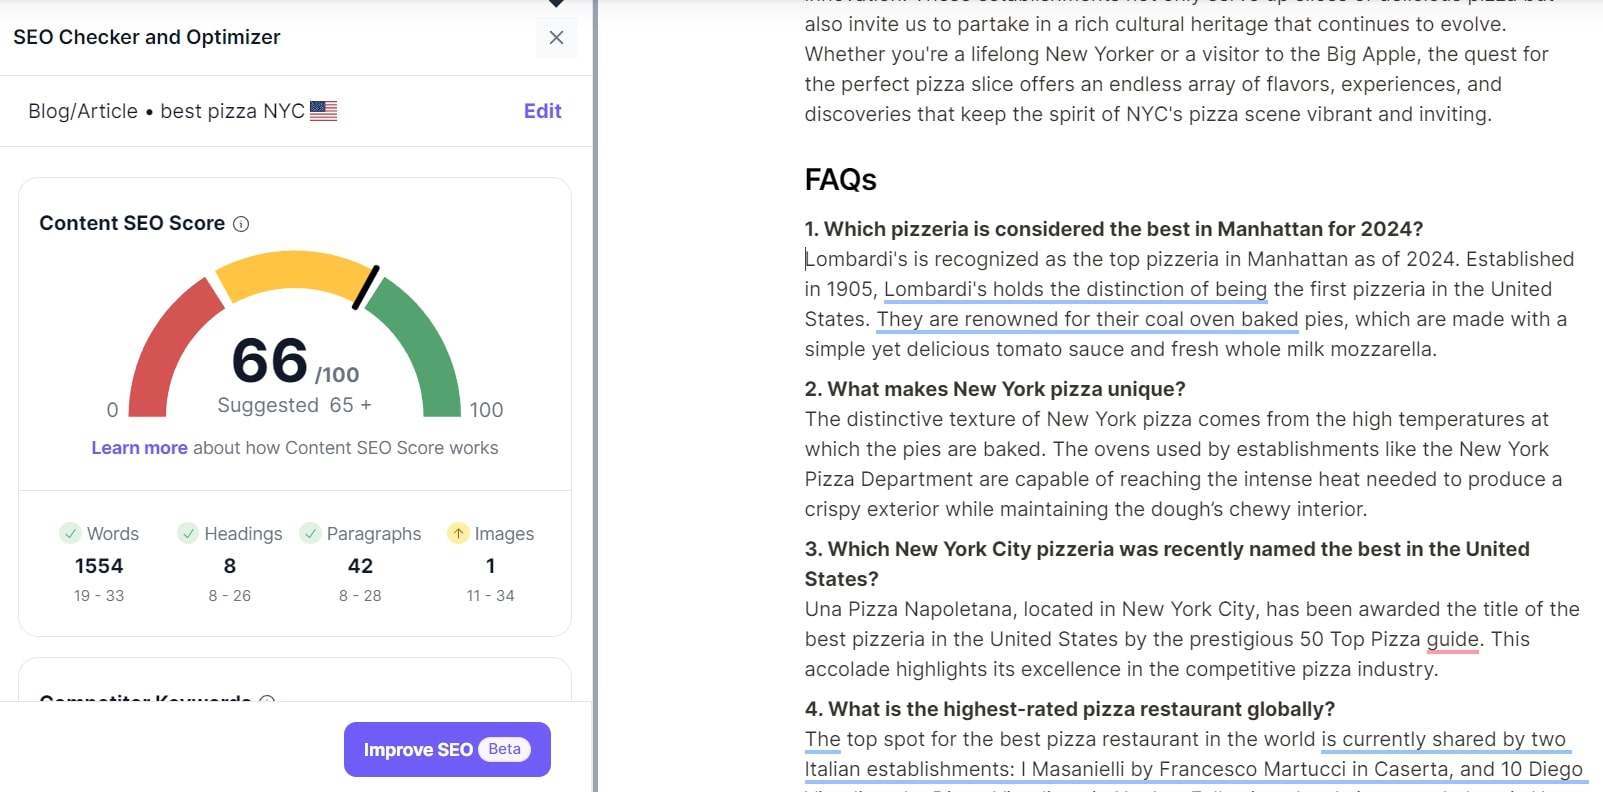Click the Content SEO Score info icon
Viewport: 1603px width, 792px height.
coord(241,224)
